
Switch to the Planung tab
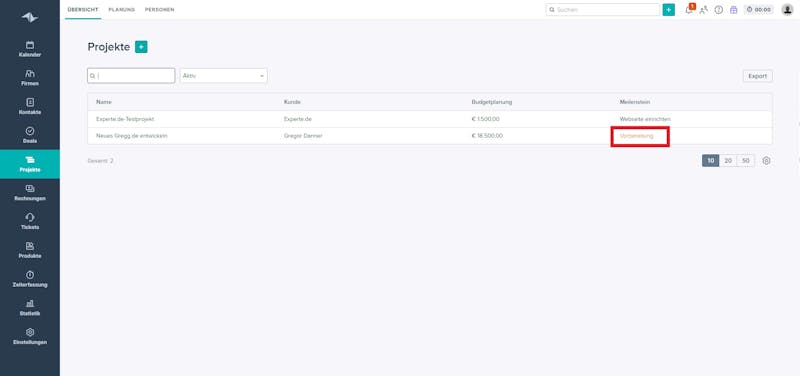coord(121,10)
